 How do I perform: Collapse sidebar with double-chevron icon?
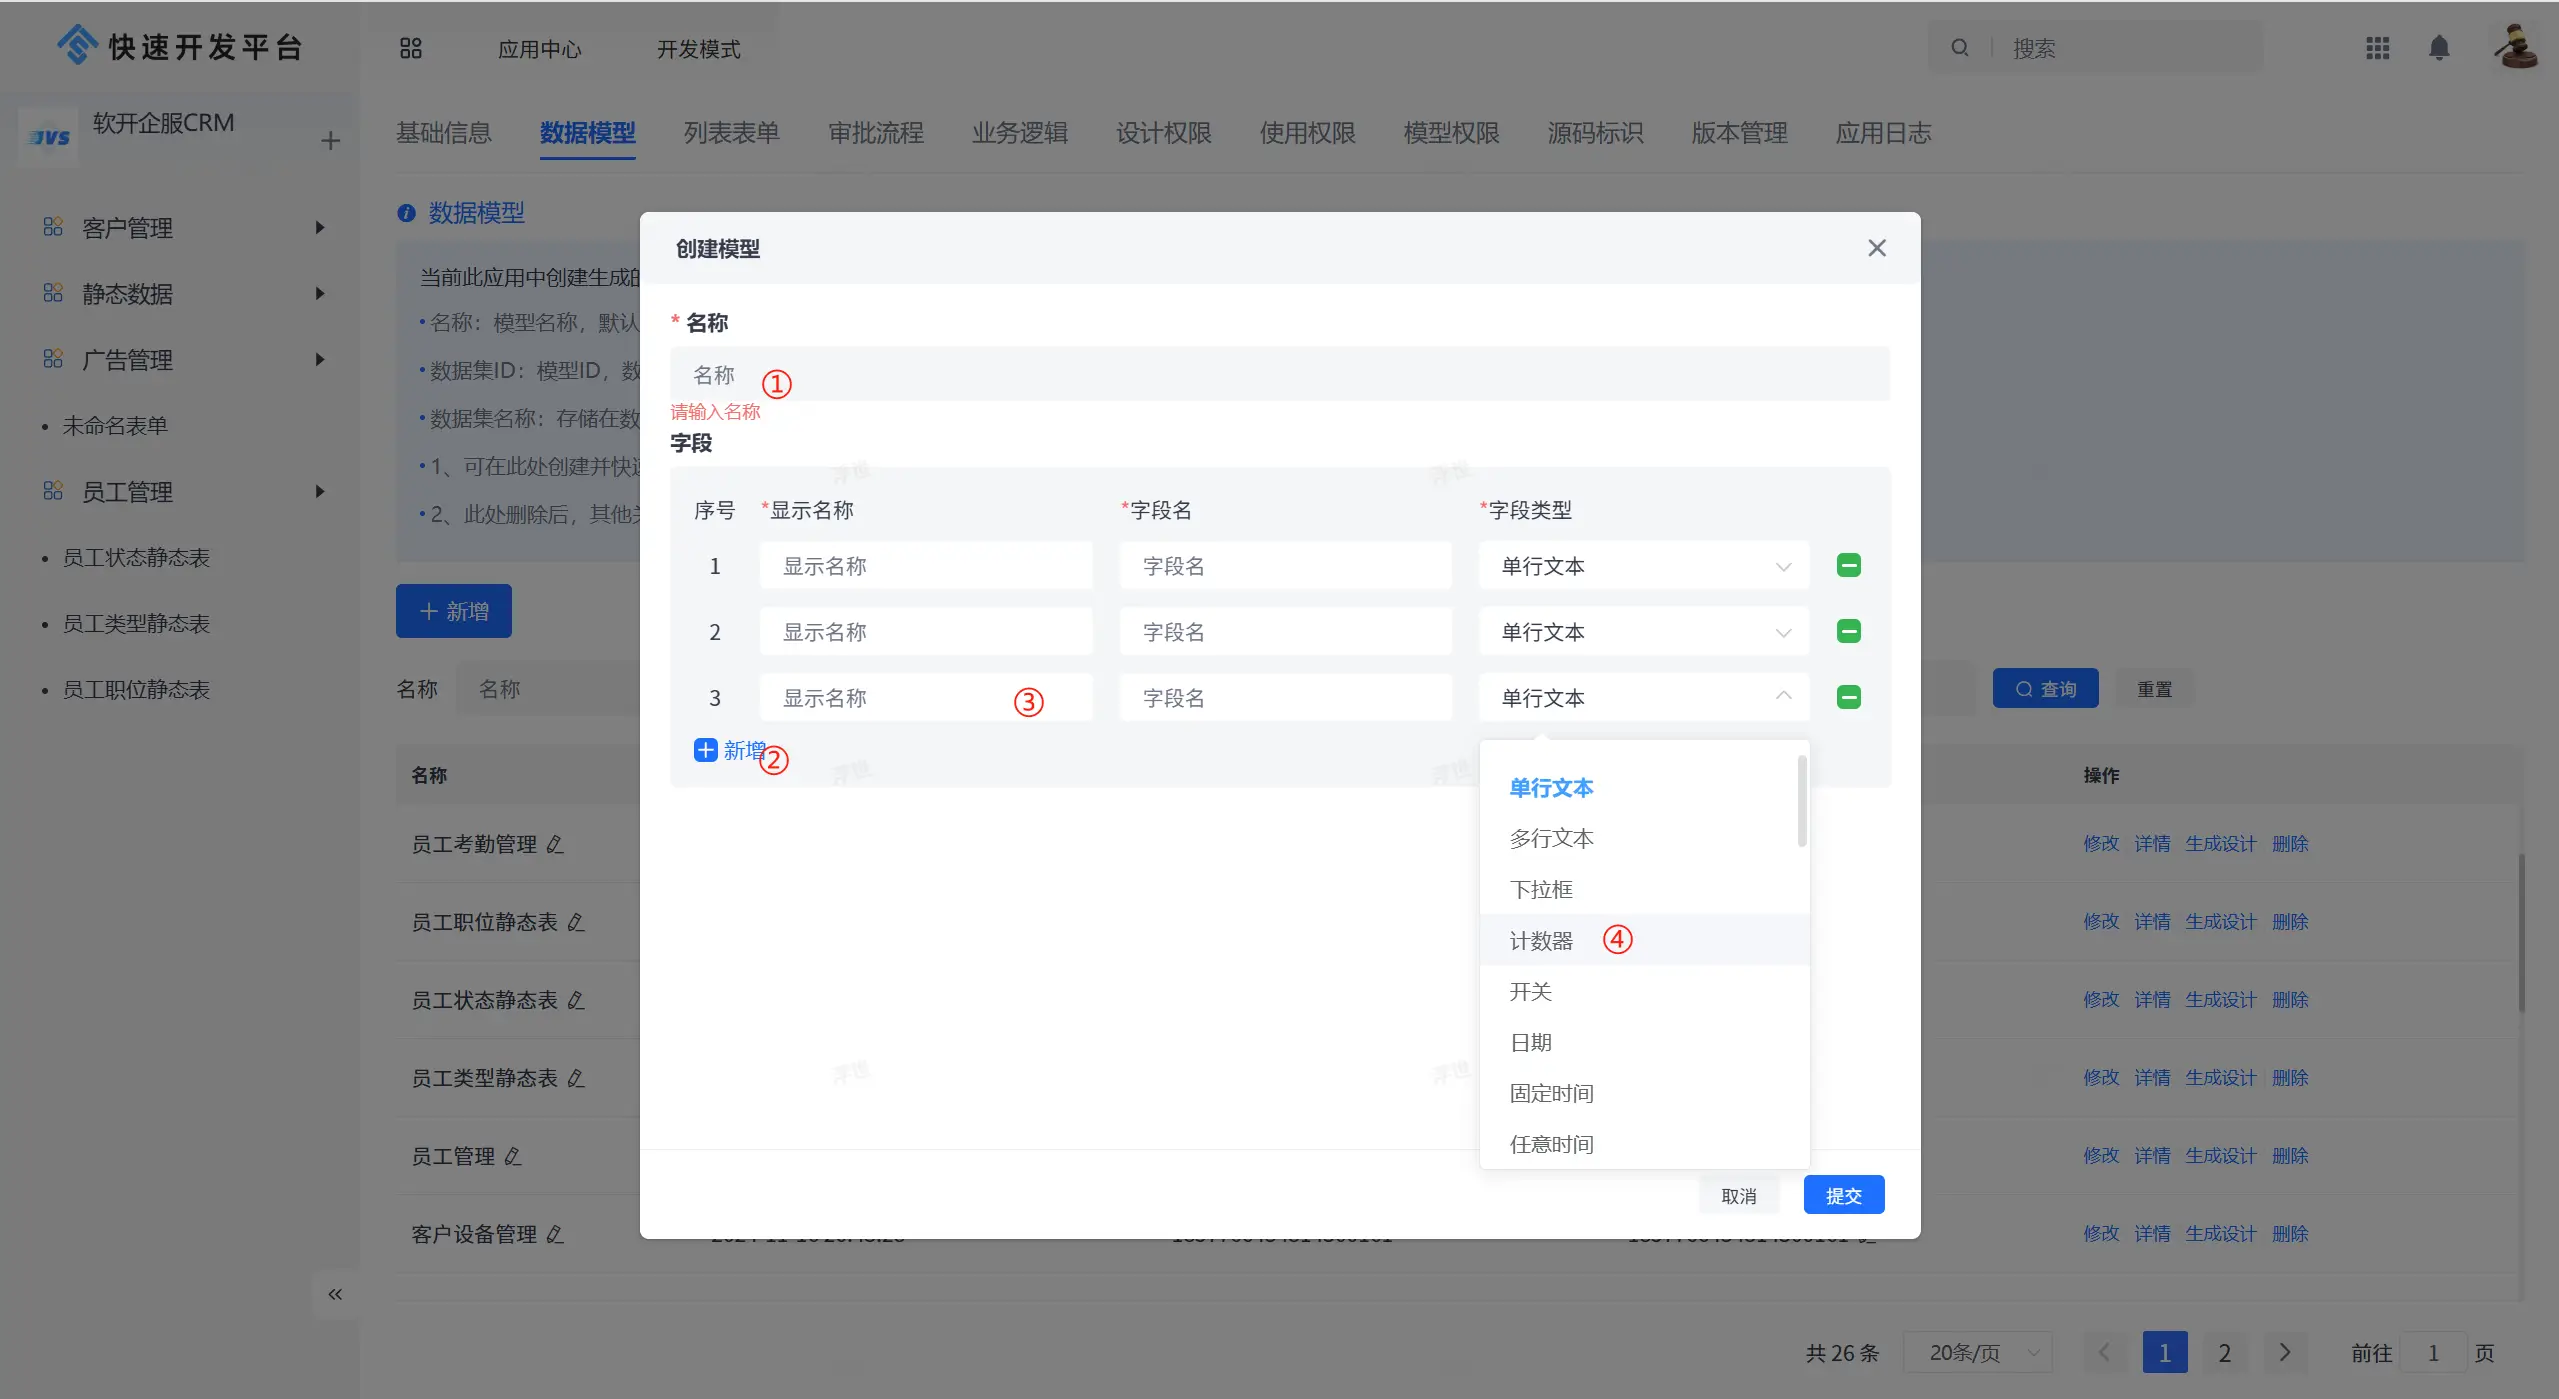pos(335,1295)
